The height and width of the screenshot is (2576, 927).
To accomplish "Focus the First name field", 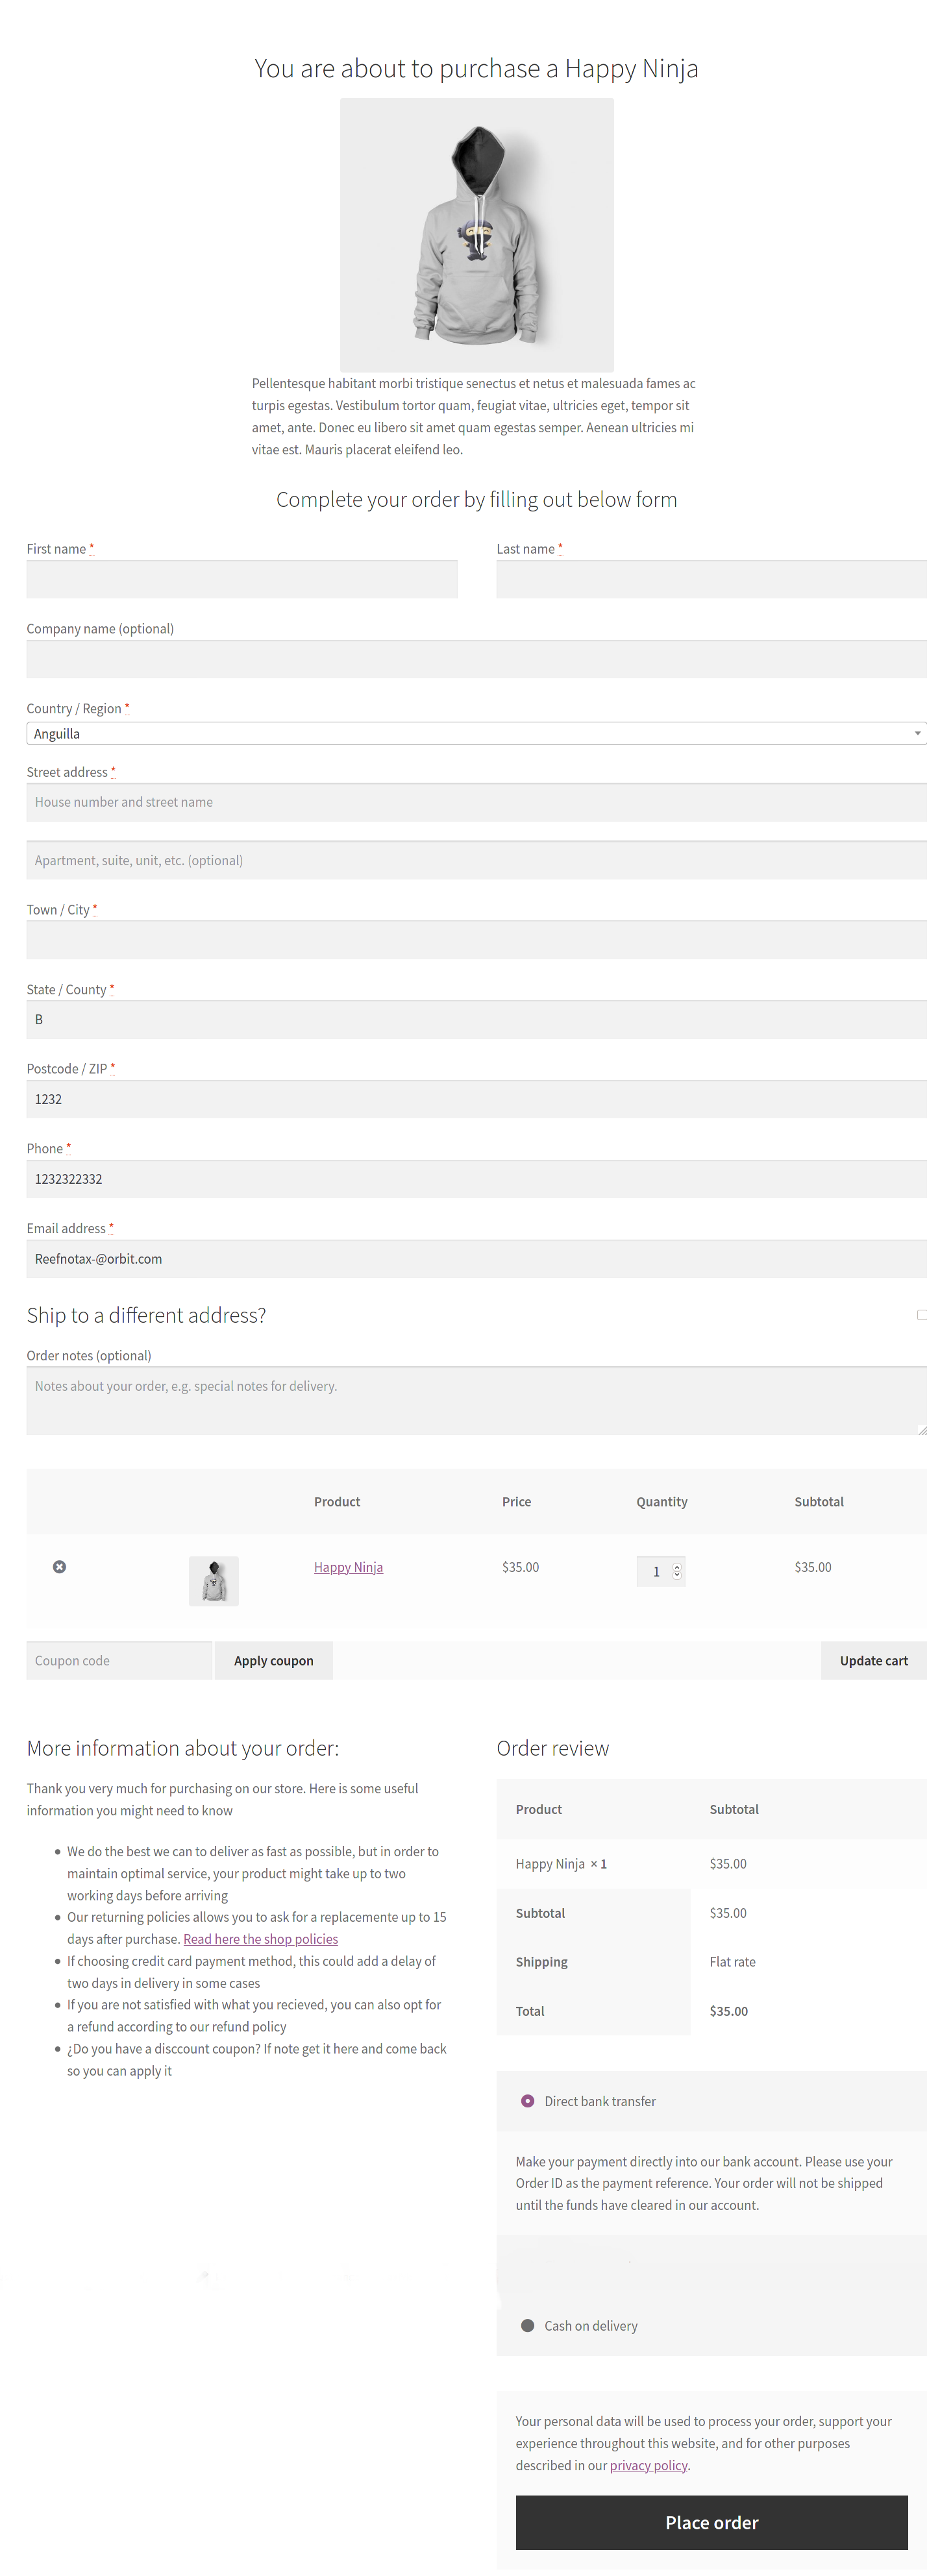I will point(242,579).
